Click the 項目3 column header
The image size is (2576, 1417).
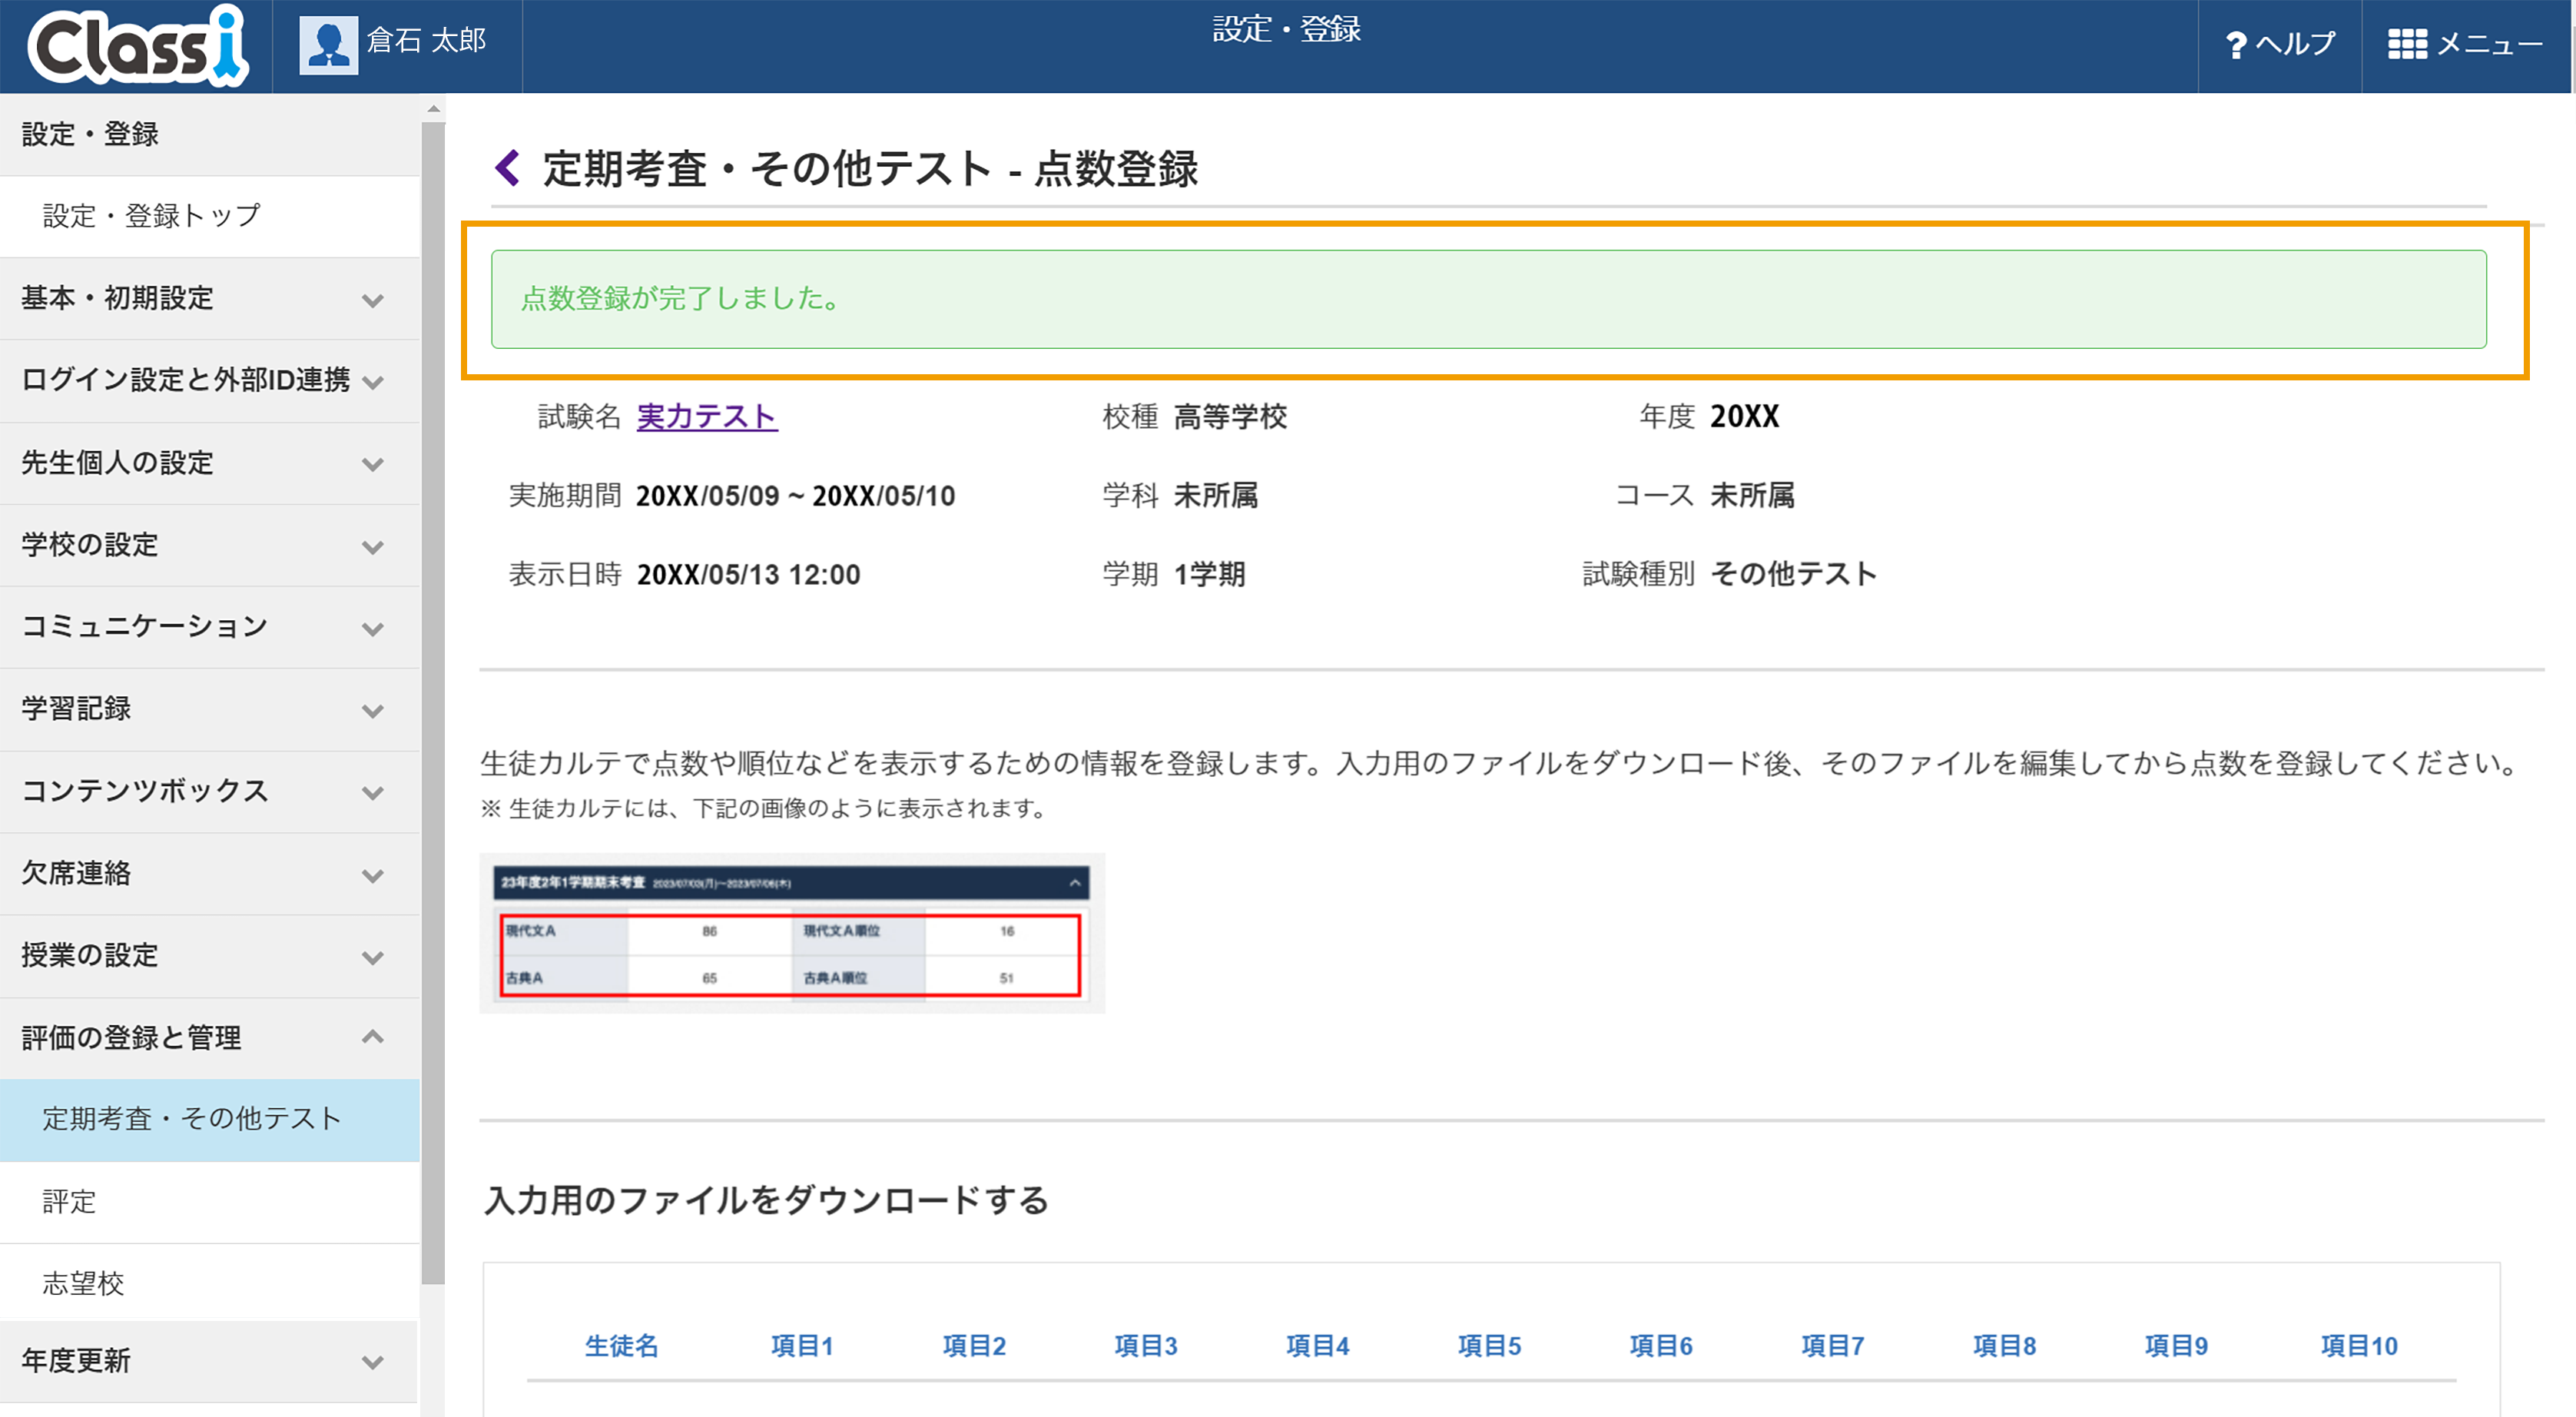tap(1146, 1346)
